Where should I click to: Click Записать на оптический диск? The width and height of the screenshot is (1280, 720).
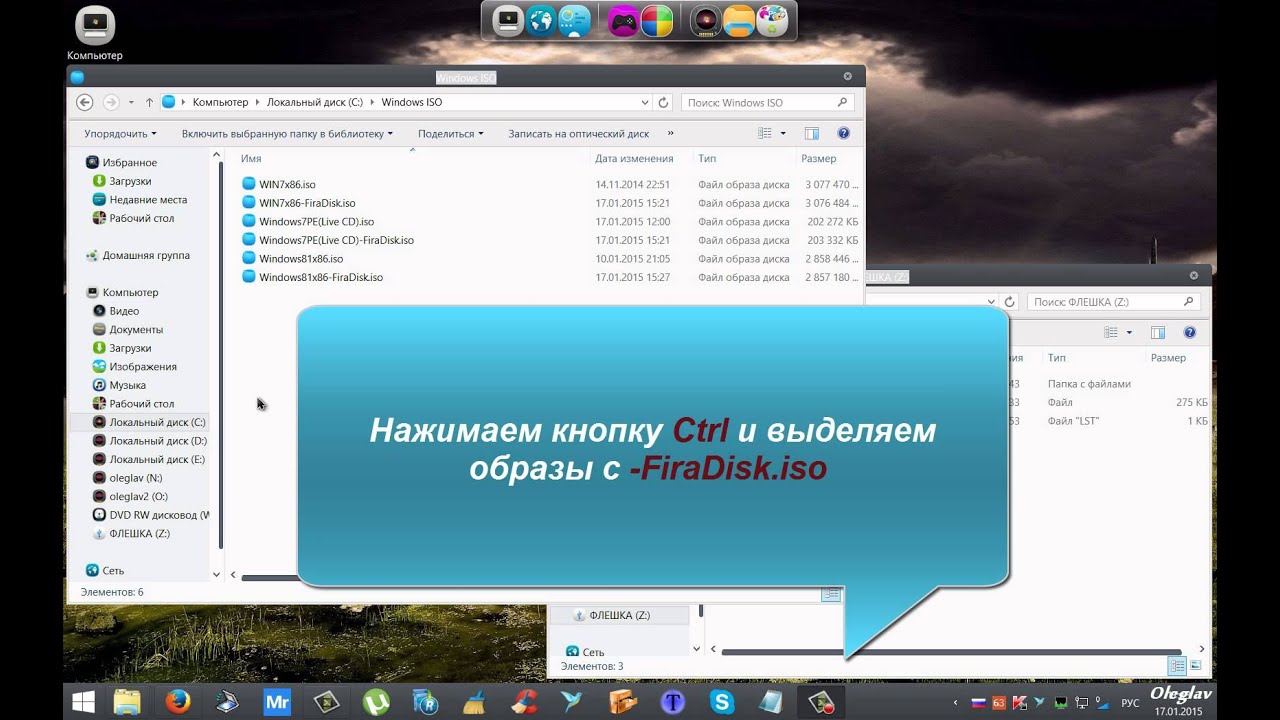coord(578,133)
